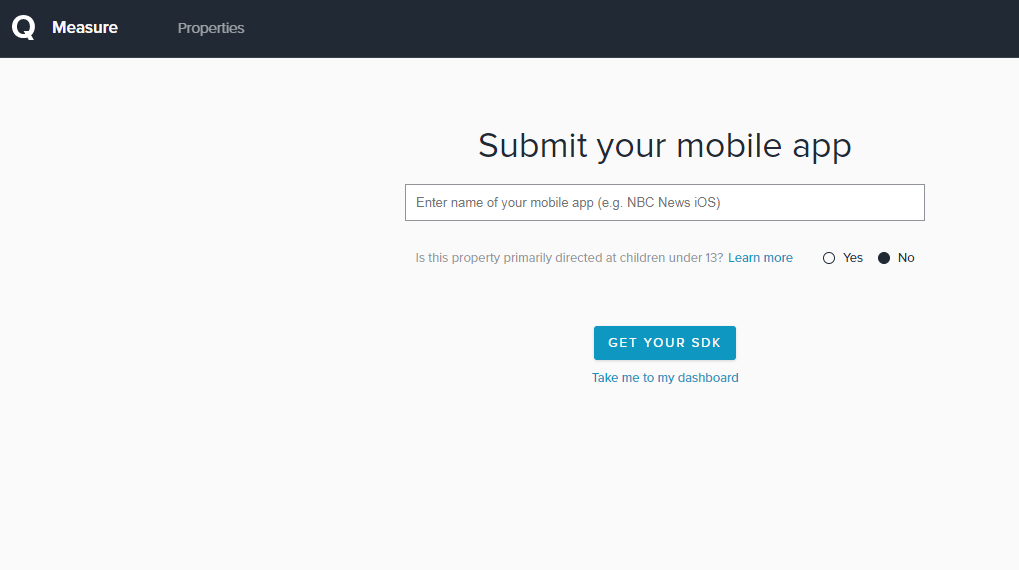Submit the form with the blue SDK button
The height and width of the screenshot is (570, 1019).
[x=664, y=343]
